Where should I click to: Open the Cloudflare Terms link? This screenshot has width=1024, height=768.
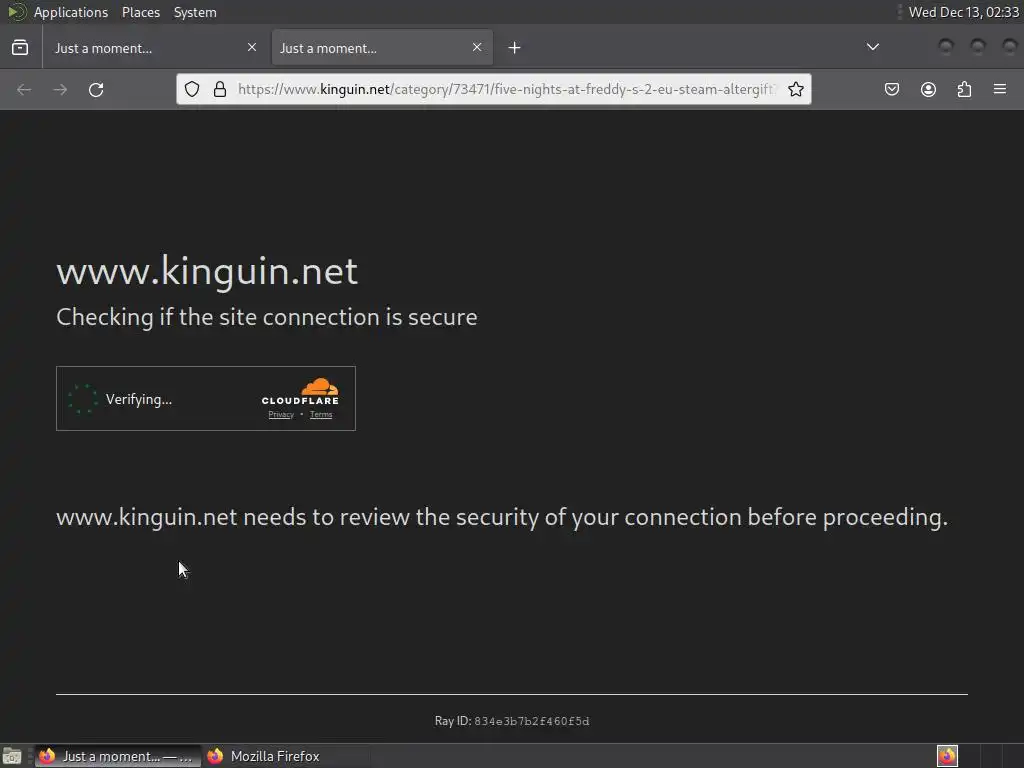(321, 415)
